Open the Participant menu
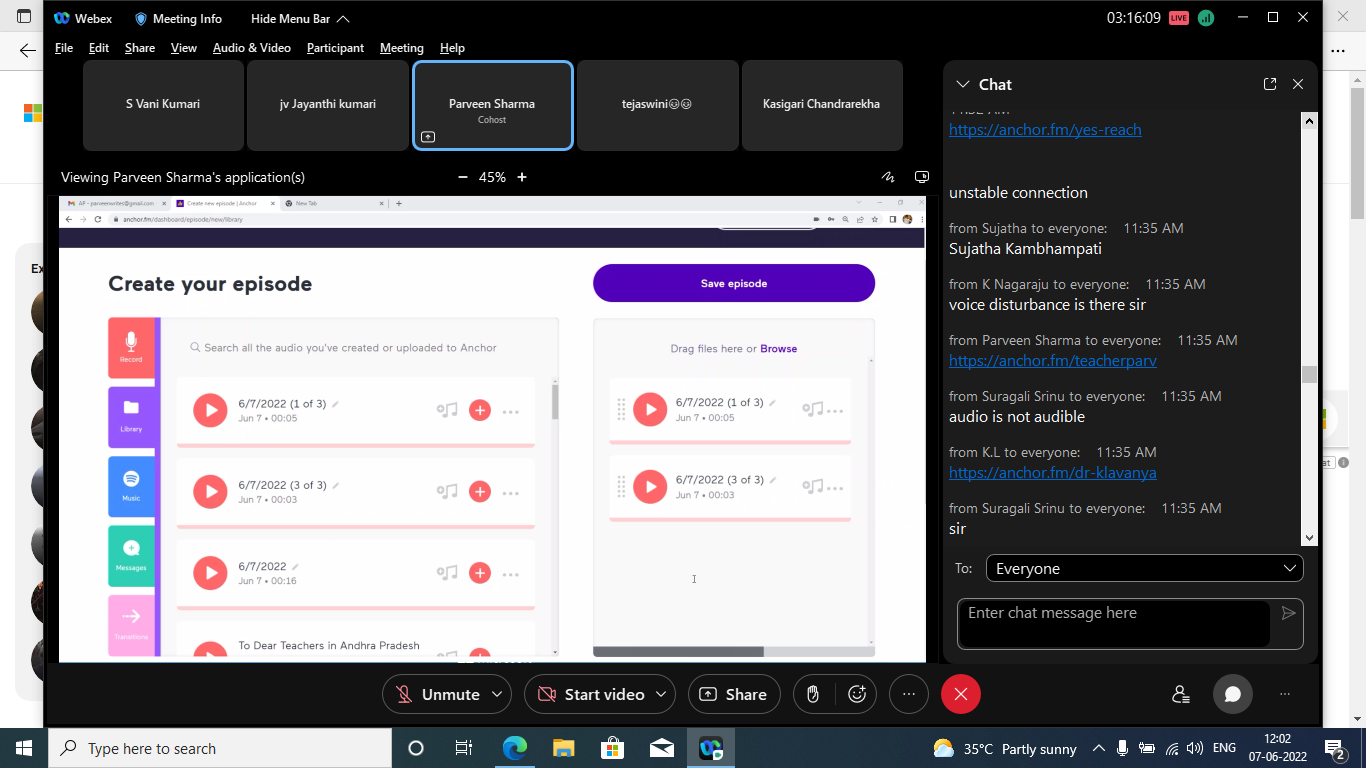This screenshot has height=768, width=1366. click(336, 48)
